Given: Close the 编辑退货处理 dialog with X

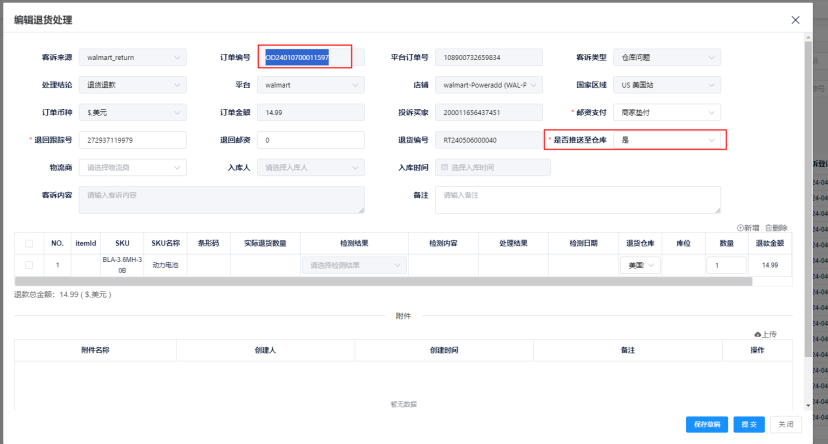Looking at the screenshot, I should point(796,20).
